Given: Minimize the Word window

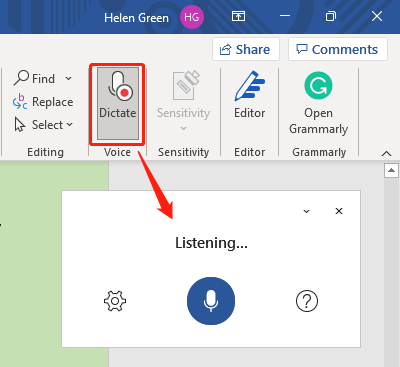Looking at the screenshot, I should coord(285,16).
